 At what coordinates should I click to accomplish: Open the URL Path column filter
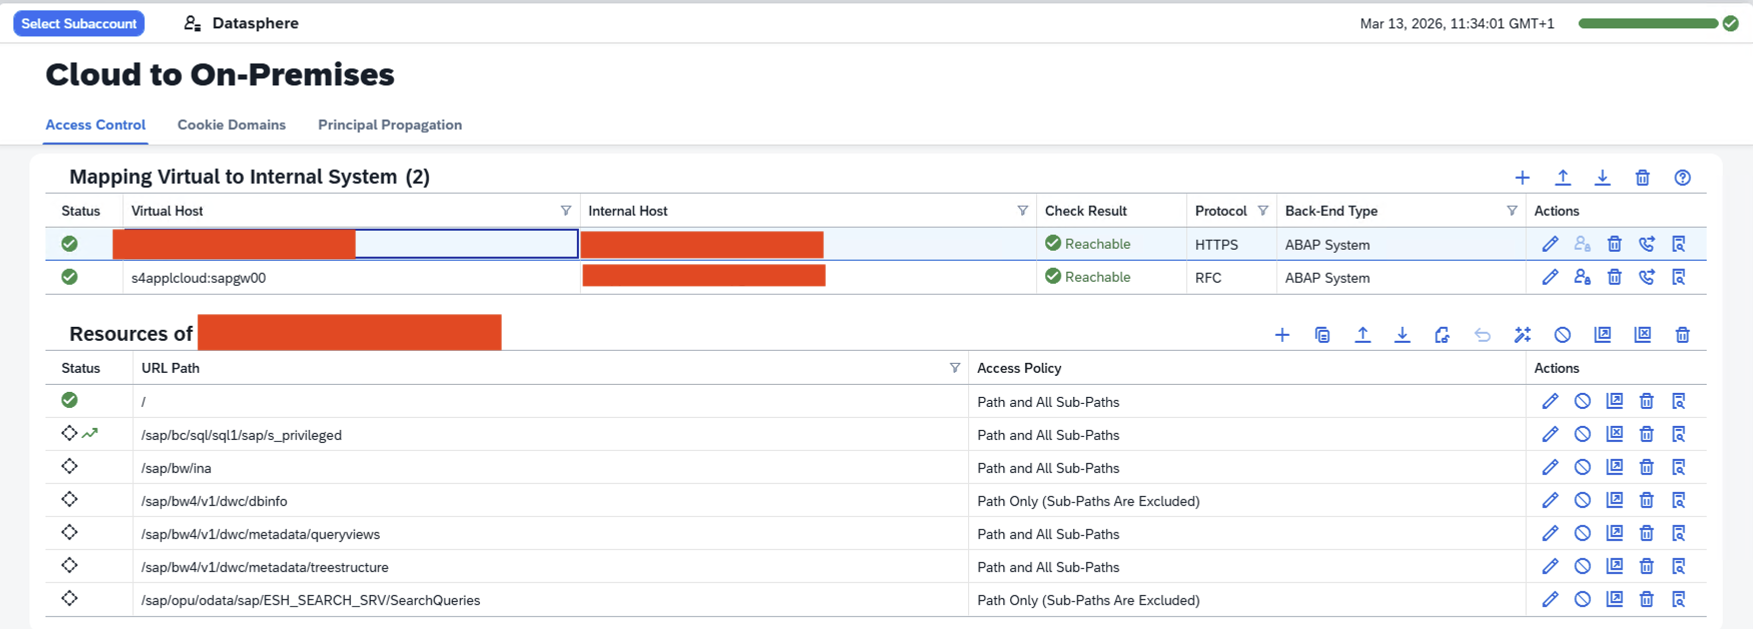coord(955,368)
